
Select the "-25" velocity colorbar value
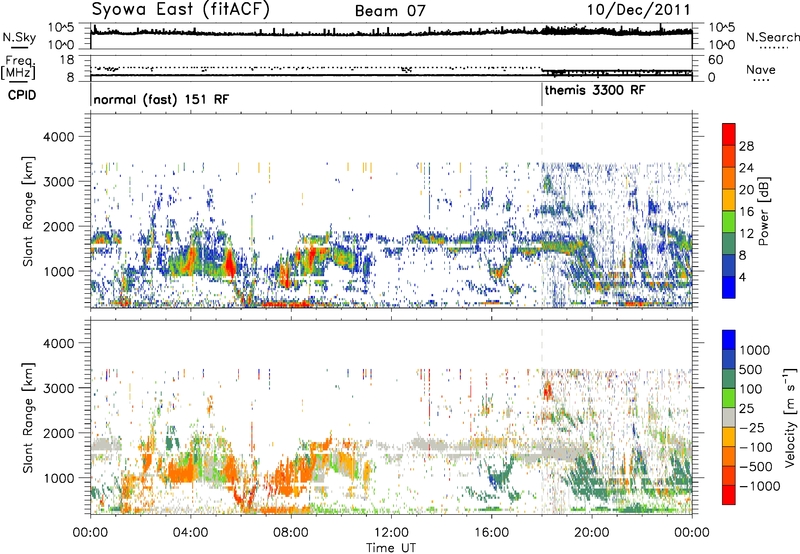click(x=753, y=428)
